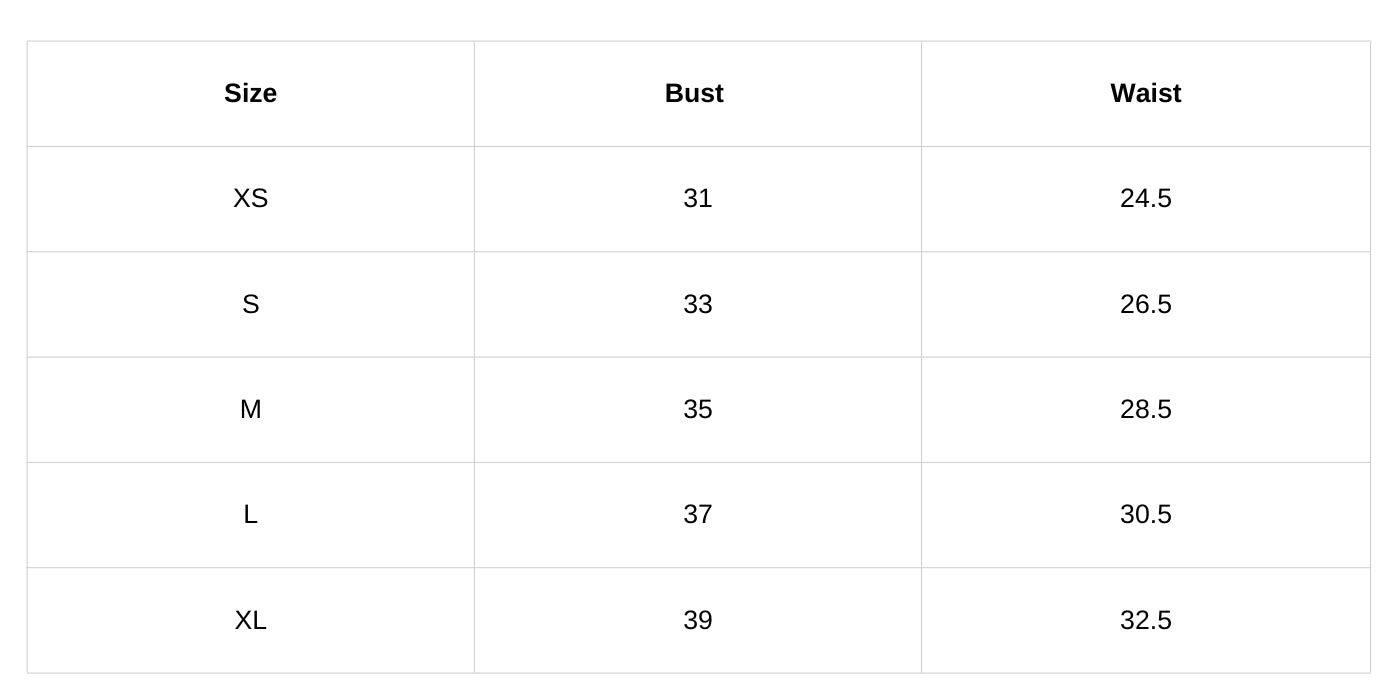Select the L size cell
The image size is (1400, 700).
point(250,514)
